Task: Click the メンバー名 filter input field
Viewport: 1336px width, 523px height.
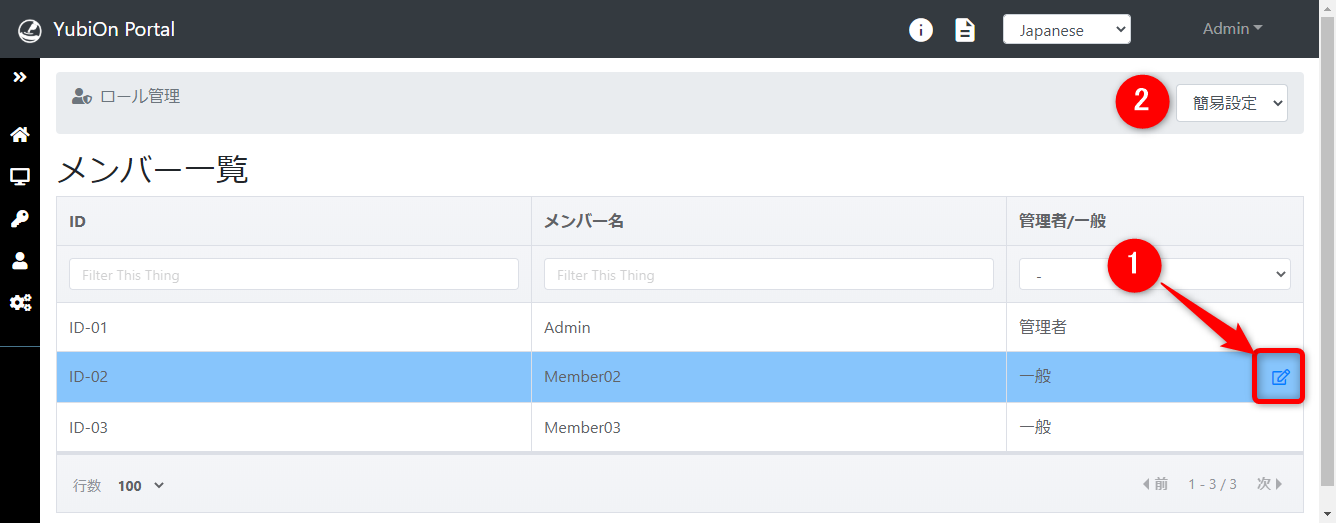Action: (x=768, y=274)
